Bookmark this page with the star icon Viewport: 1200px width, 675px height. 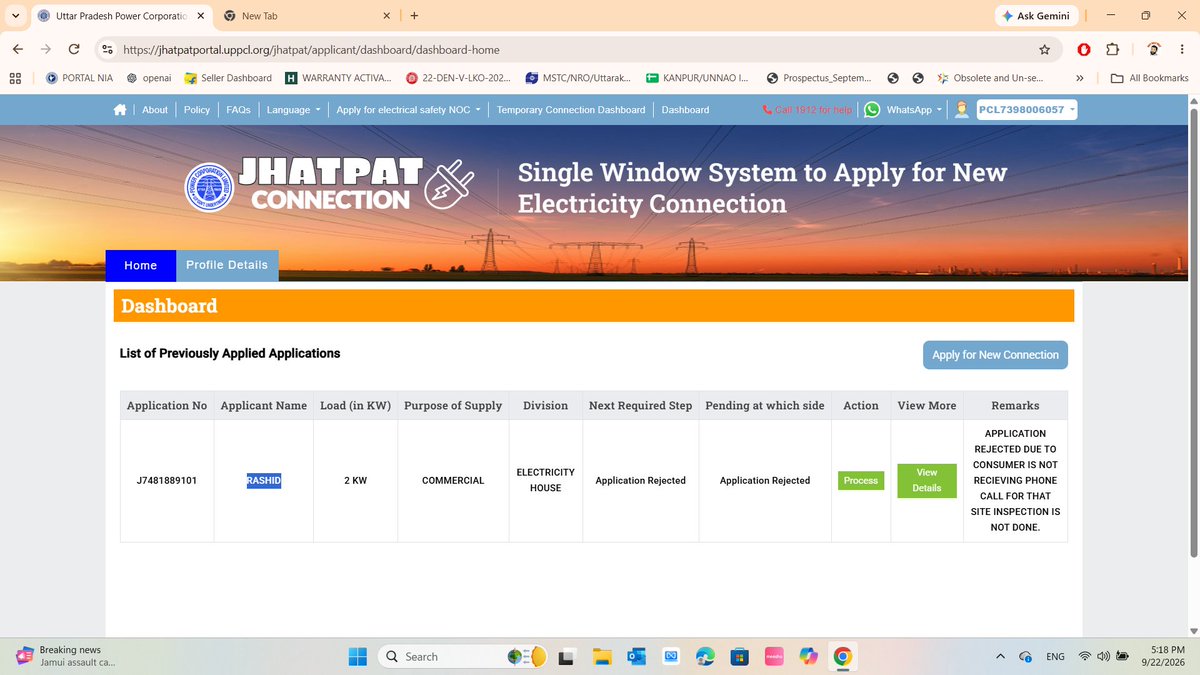click(x=1045, y=49)
